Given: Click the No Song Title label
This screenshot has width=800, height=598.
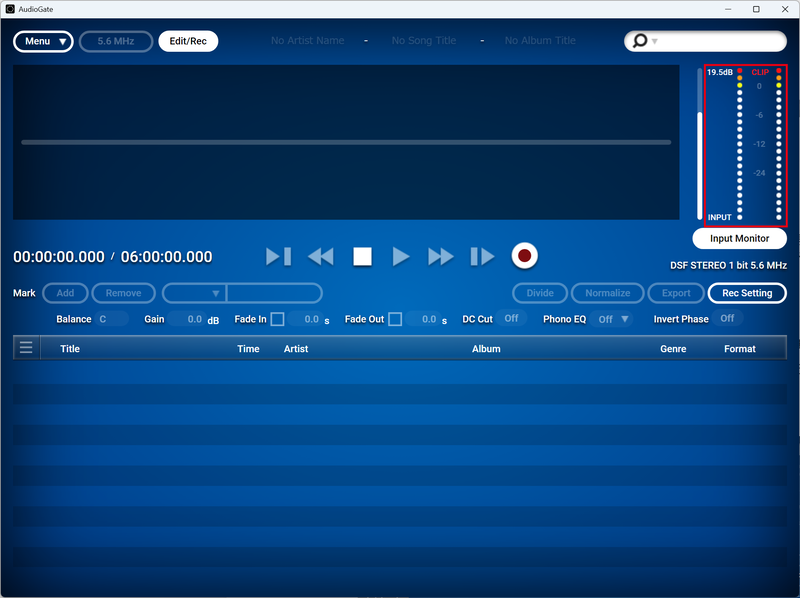Looking at the screenshot, I should [x=423, y=40].
